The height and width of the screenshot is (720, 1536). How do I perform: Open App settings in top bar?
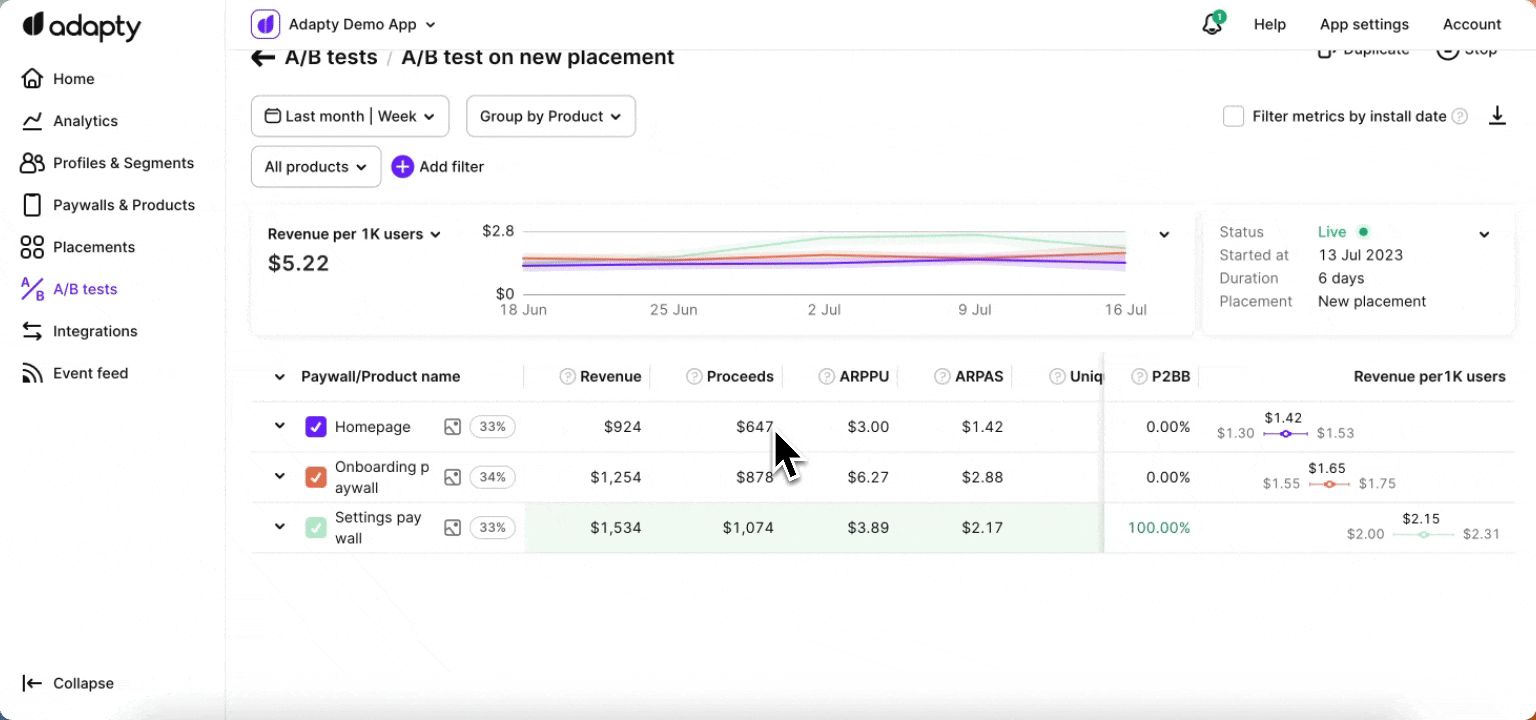(1364, 25)
